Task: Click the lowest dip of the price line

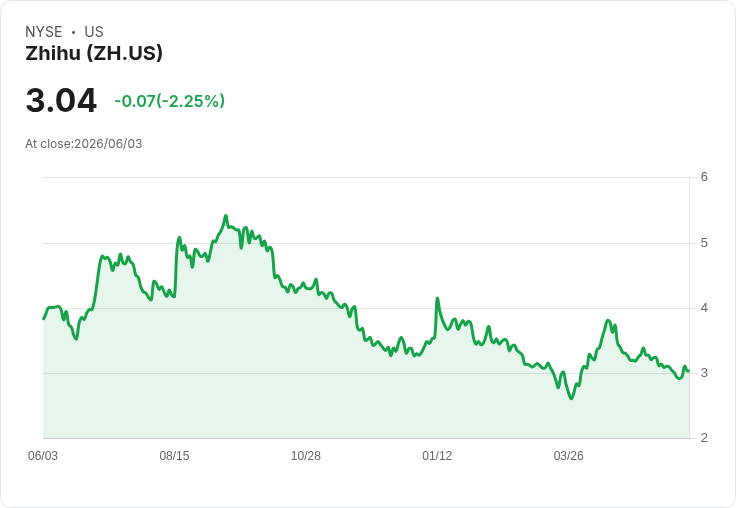Action: tap(571, 398)
